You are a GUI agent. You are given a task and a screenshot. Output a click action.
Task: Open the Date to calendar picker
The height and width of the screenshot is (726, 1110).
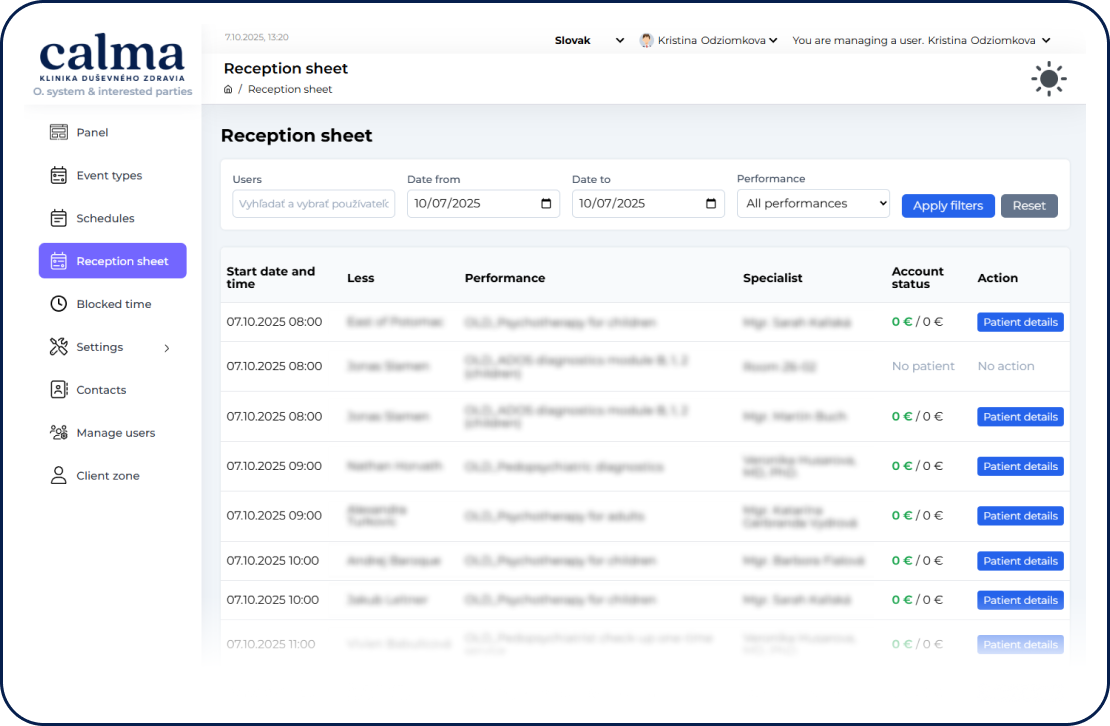click(711, 204)
